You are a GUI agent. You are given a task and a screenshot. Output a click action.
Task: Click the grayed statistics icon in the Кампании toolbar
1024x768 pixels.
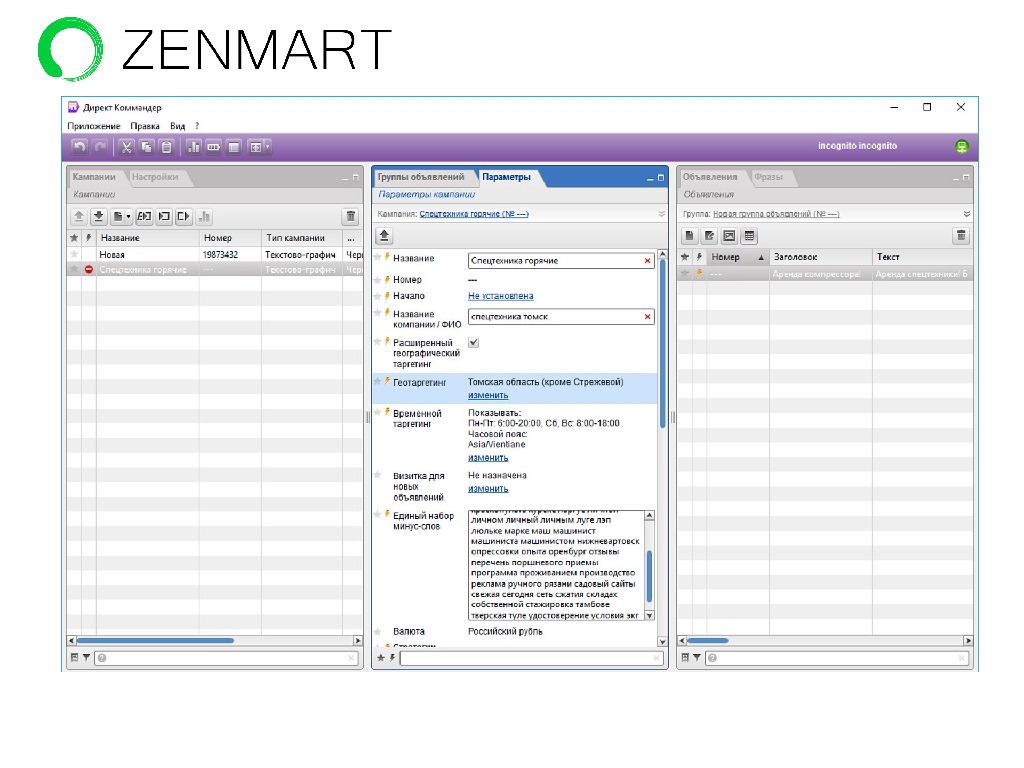coord(204,216)
